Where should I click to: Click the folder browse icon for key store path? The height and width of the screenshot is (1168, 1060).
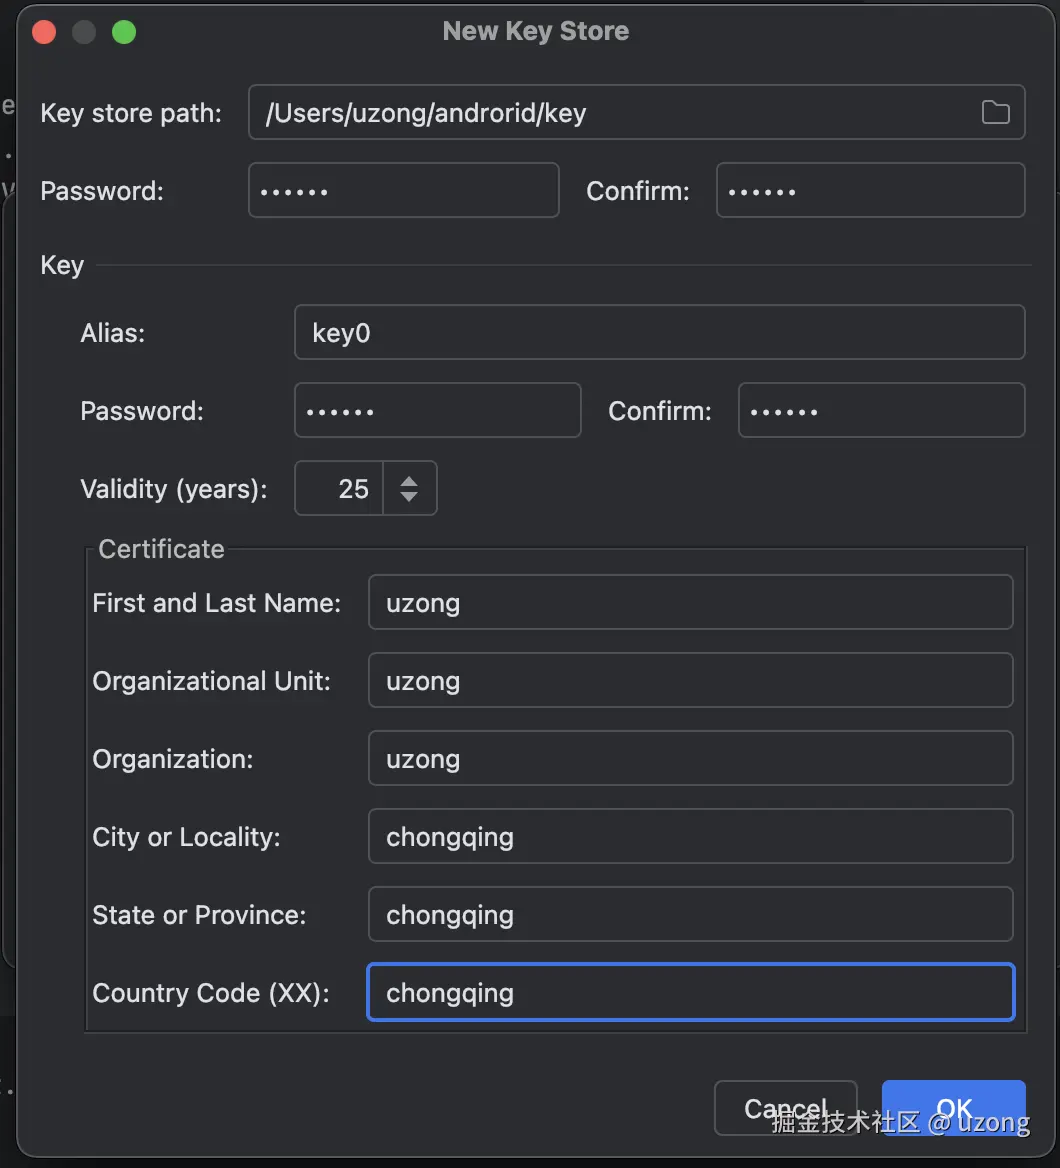tap(995, 112)
